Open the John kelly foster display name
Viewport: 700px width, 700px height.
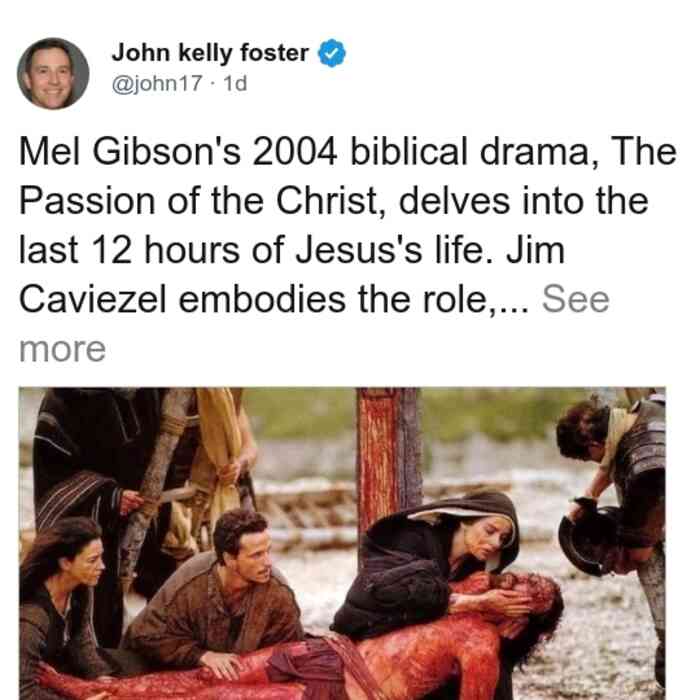210,53
